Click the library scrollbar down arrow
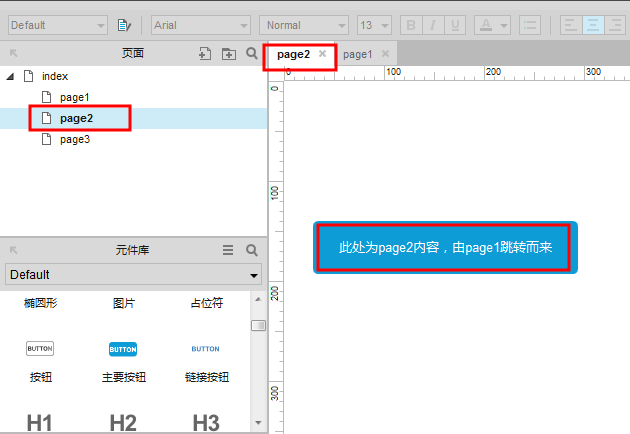 click(258, 423)
